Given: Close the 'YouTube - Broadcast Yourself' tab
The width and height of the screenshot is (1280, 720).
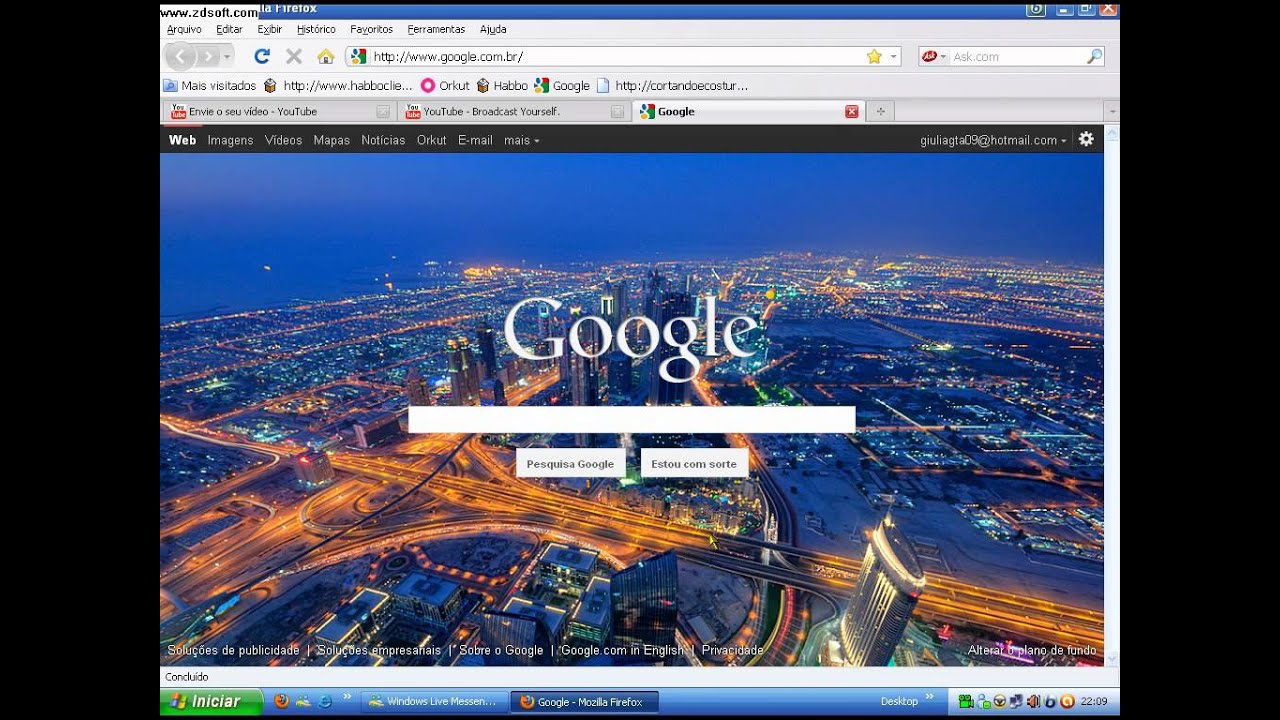Looking at the screenshot, I should (x=617, y=112).
